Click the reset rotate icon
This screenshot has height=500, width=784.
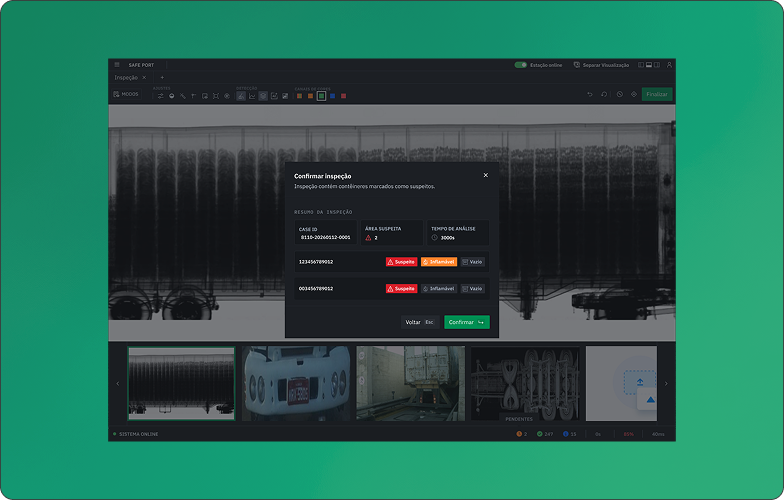point(604,94)
